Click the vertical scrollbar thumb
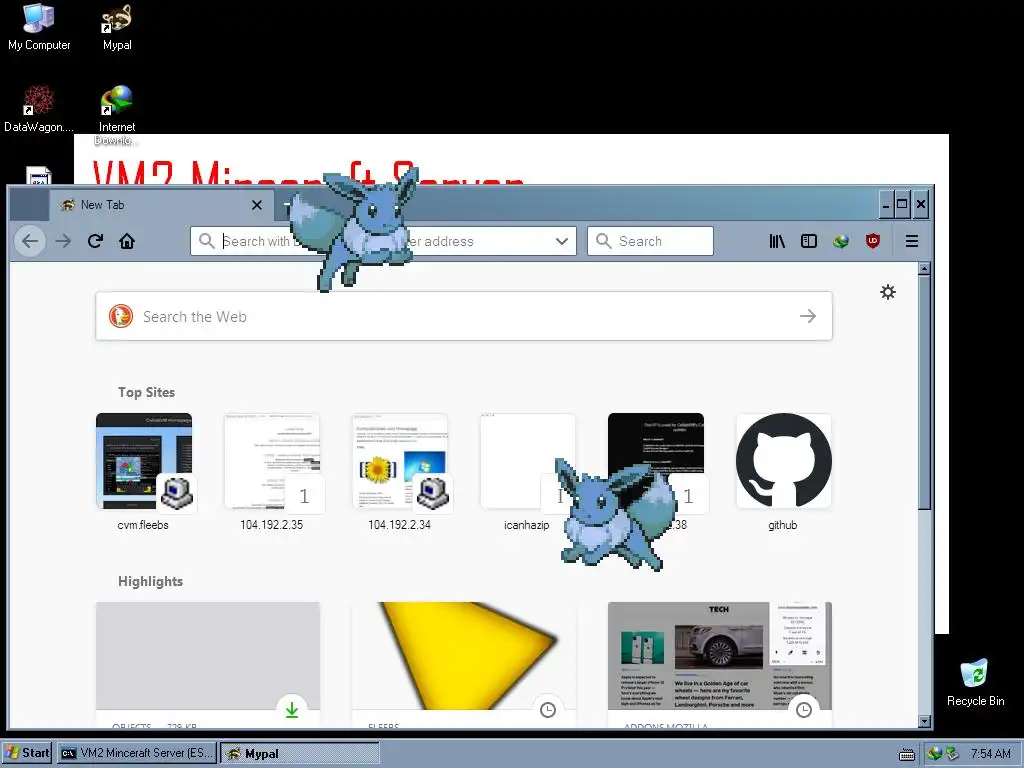 (924, 392)
